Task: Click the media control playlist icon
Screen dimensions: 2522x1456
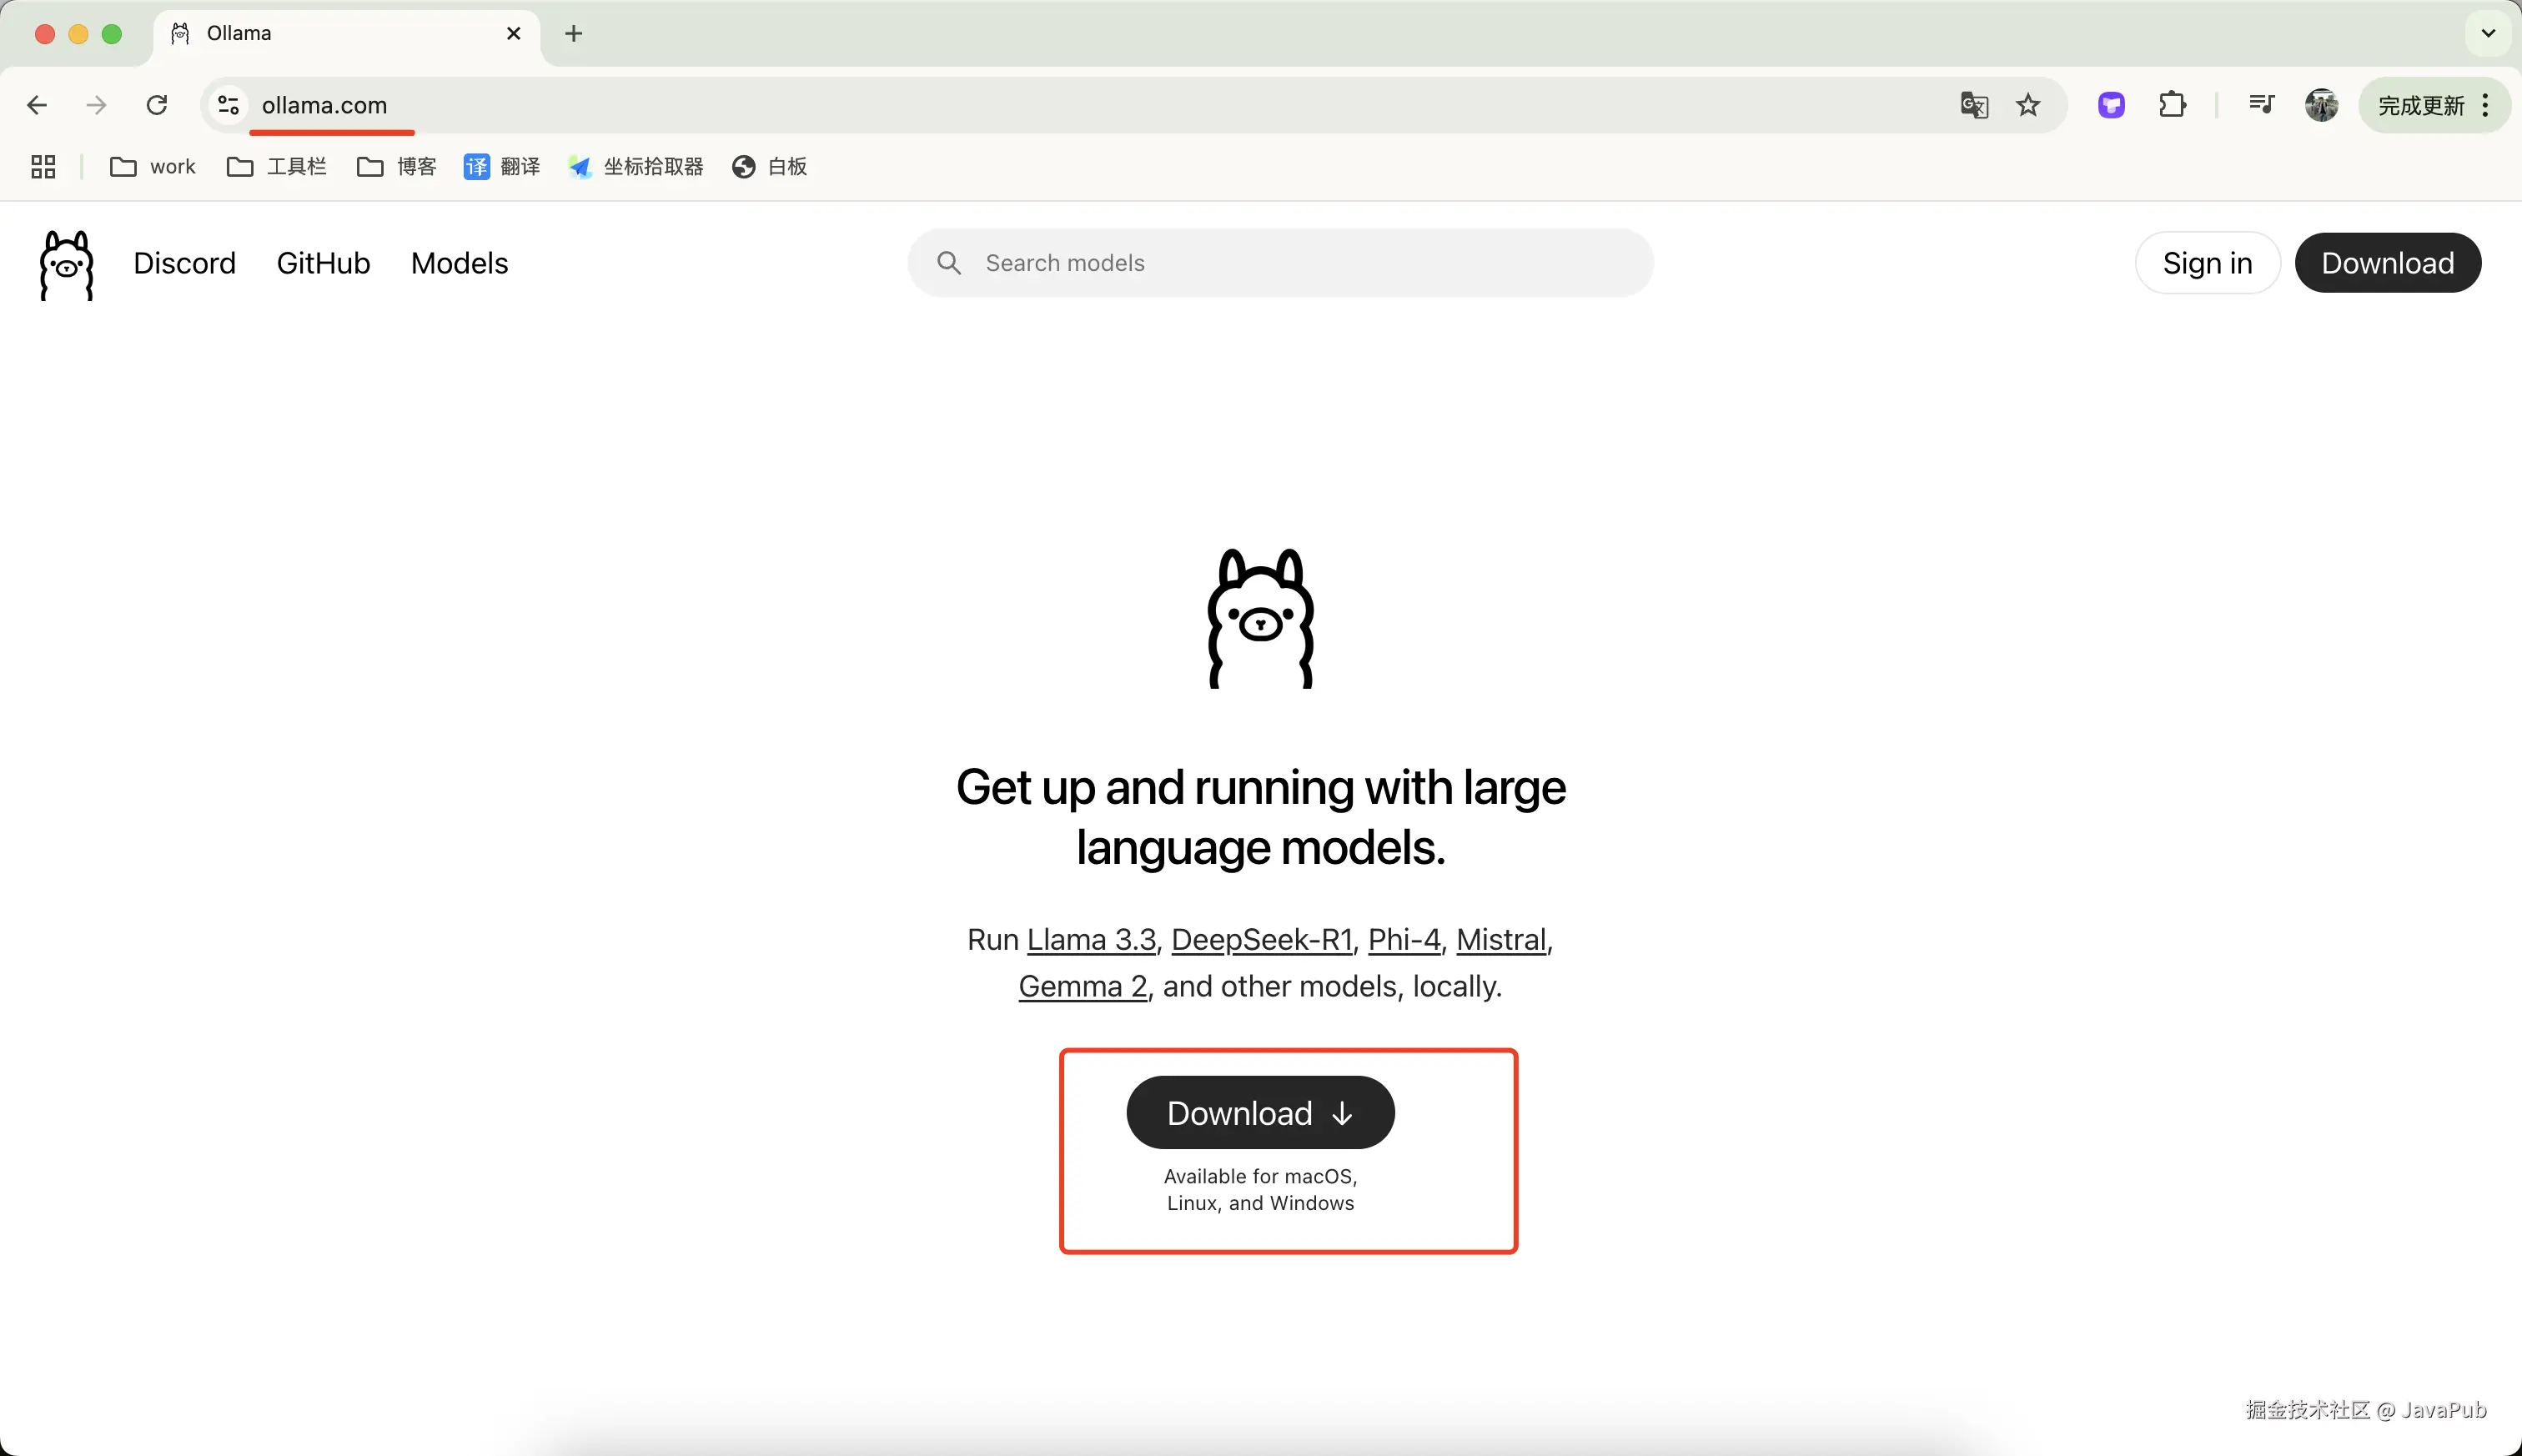Action: click(2261, 104)
